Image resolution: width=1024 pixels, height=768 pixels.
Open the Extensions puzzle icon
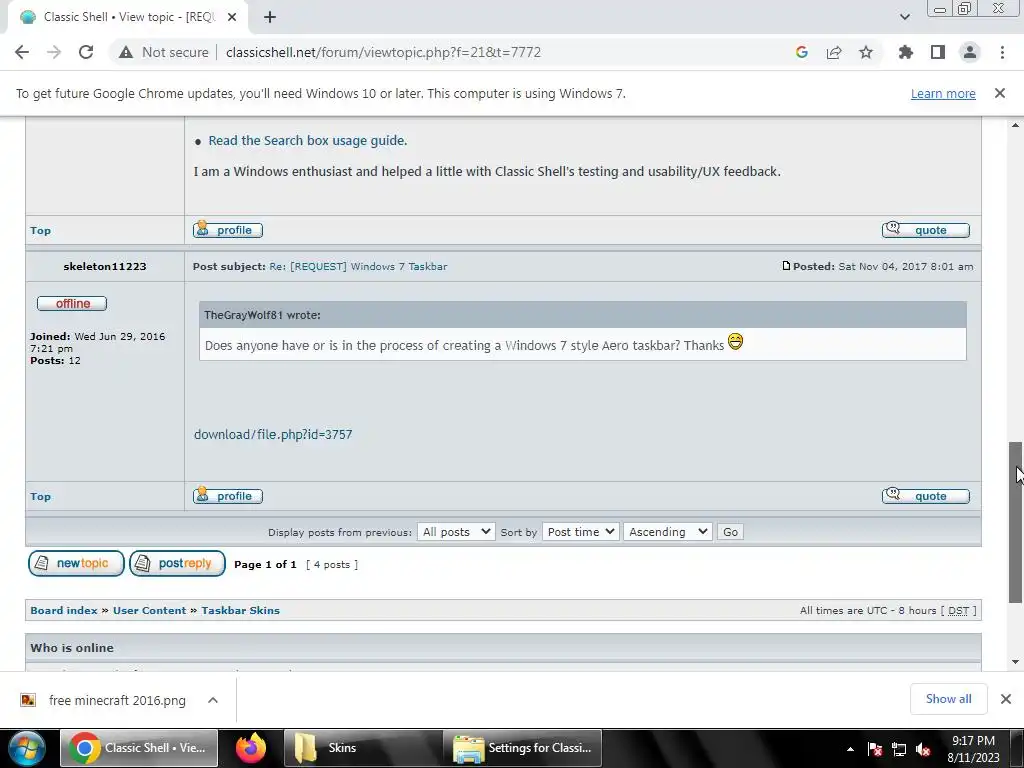point(906,52)
